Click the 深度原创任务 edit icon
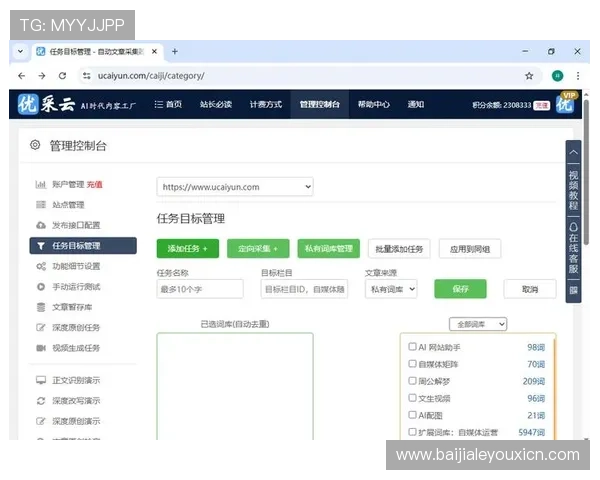This screenshot has width=600, height=480. click(x=41, y=328)
